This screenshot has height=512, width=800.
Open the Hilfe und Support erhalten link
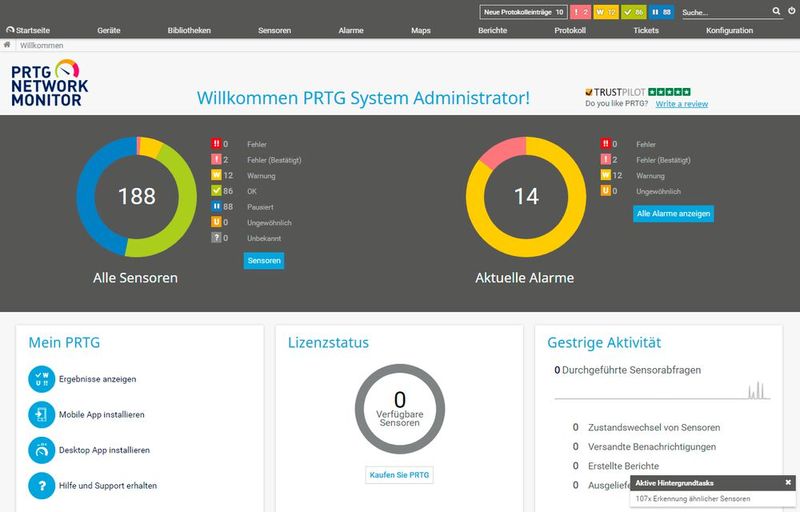click(x=108, y=485)
